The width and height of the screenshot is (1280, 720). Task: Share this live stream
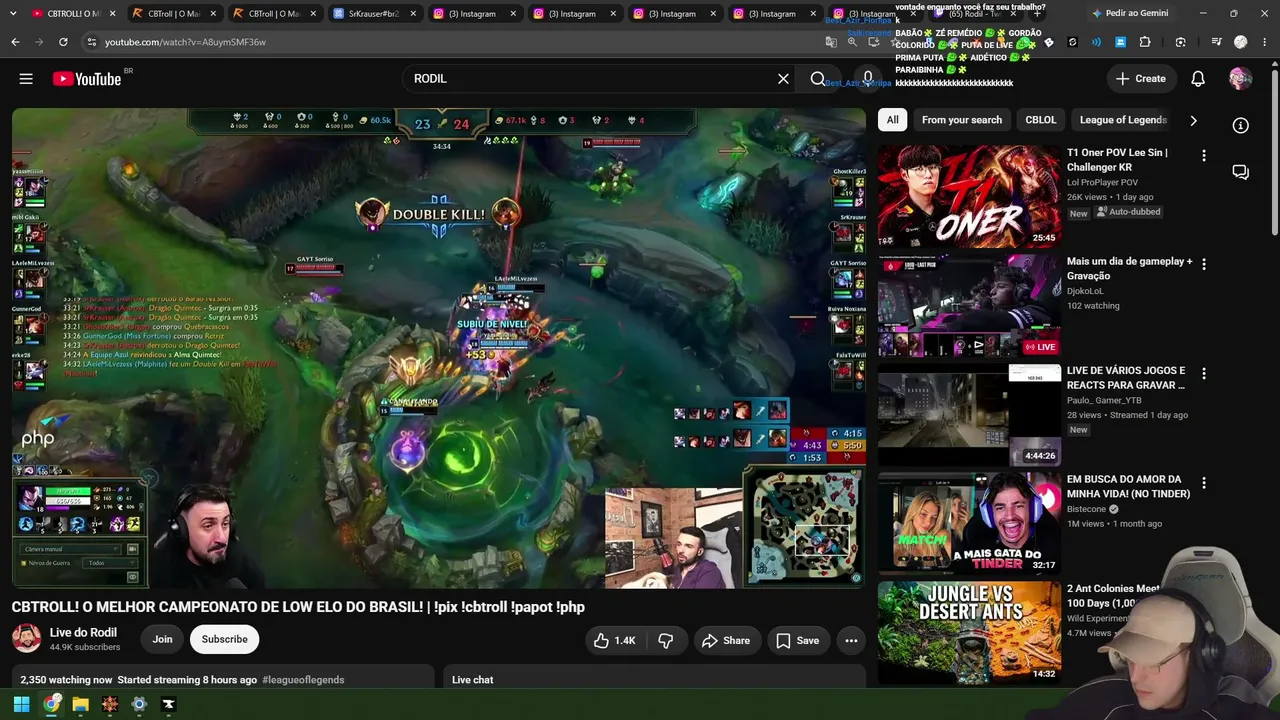point(725,640)
